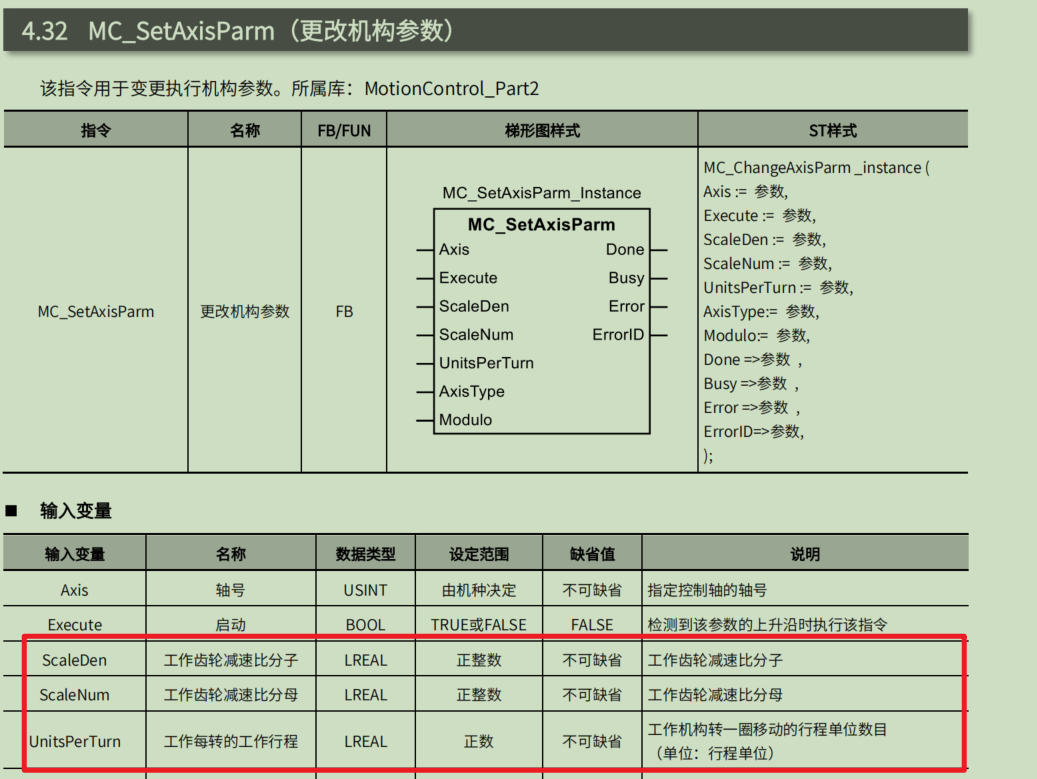Click the Done output pin in ladder diagram
Screen dimensions: 1037x779
click(625, 250)
